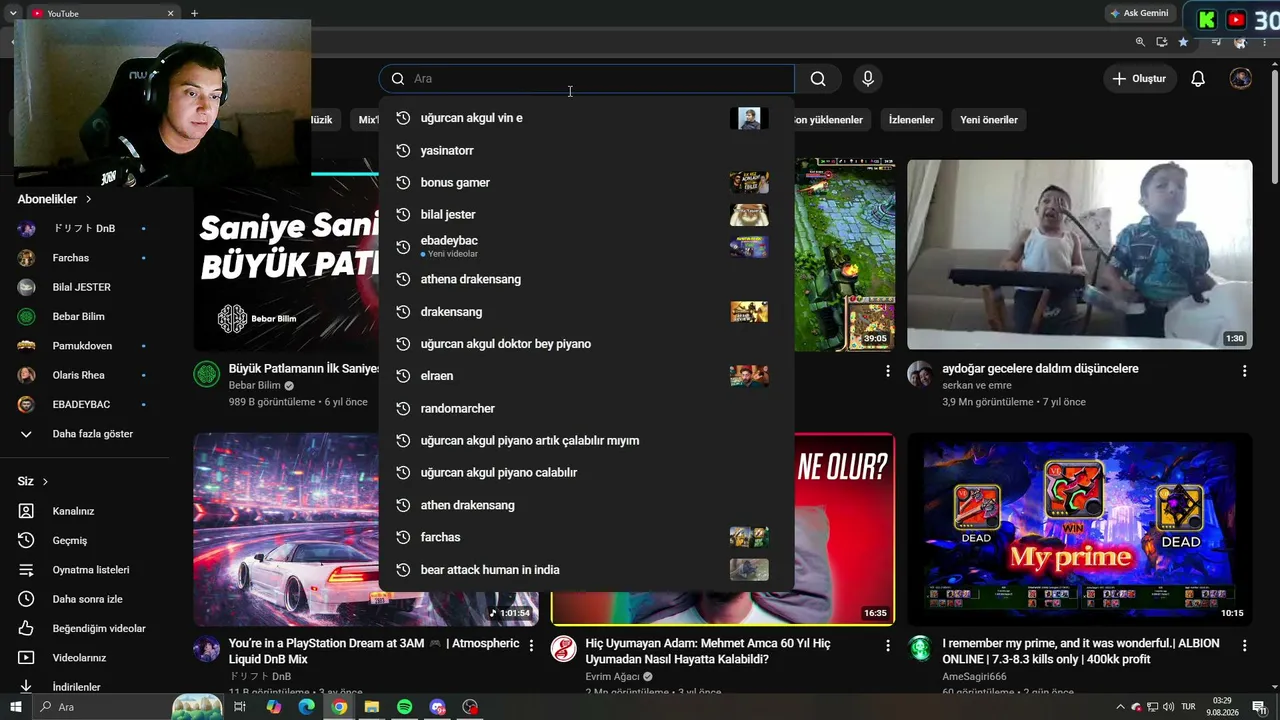The height and width of the screenshot is (720, 1280).
Task: Select the İzlenenler filter chip
Action: point(911,120)
